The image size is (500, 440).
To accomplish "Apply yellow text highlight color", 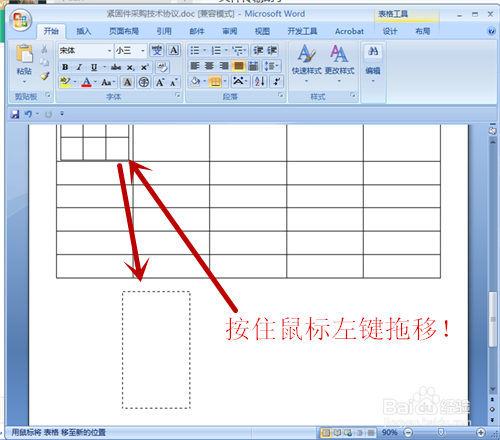I will pyautogui.click(x=65, y=82).
